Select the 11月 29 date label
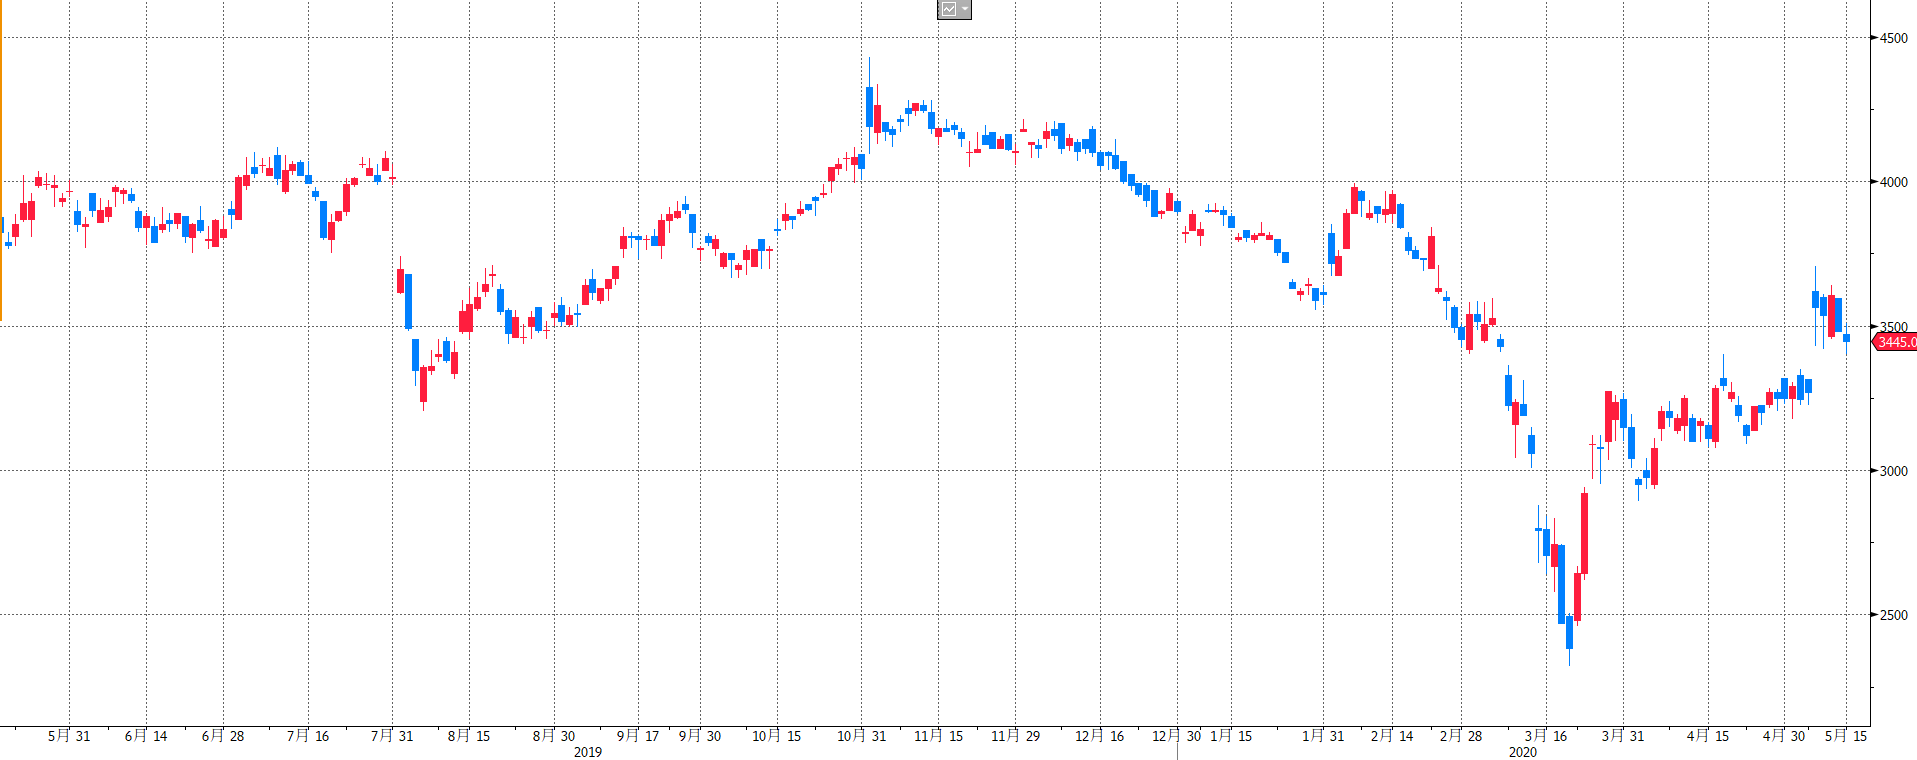 pos(1015,736)
